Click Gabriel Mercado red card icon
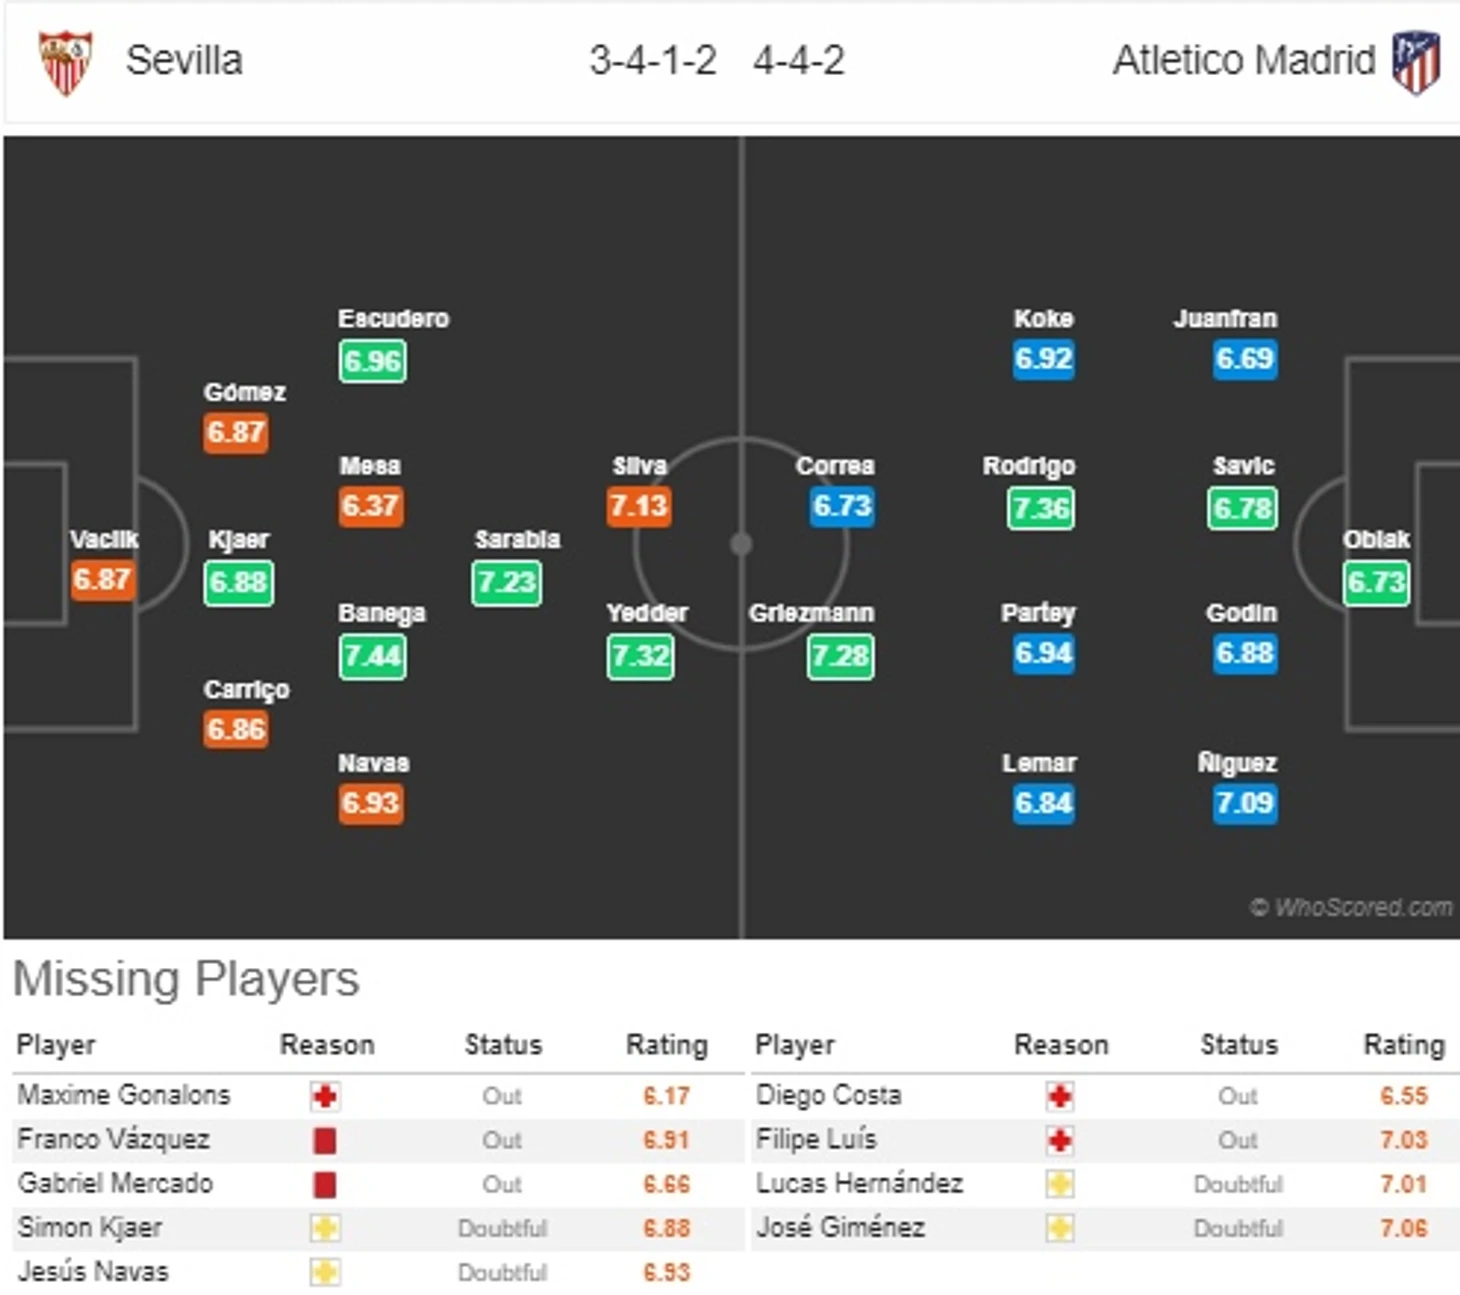The height and width of the screenshot is (1295, 1460). [324, 1184]
